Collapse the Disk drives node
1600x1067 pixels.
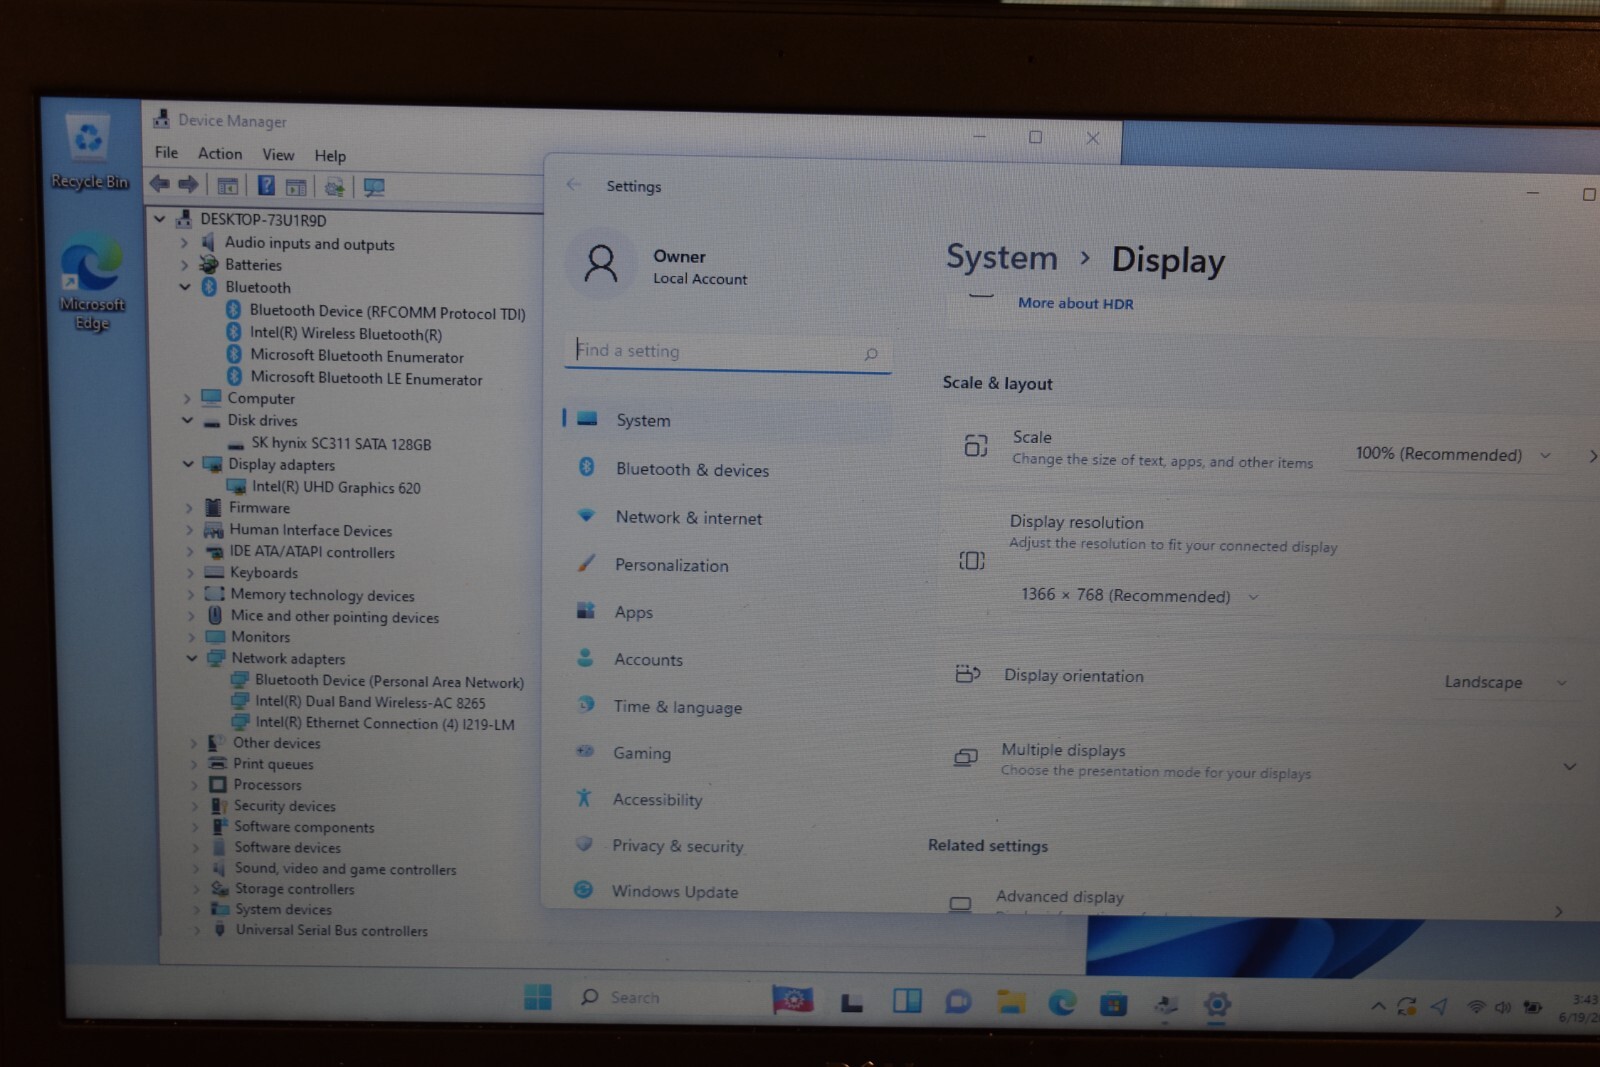coord(187,420)
